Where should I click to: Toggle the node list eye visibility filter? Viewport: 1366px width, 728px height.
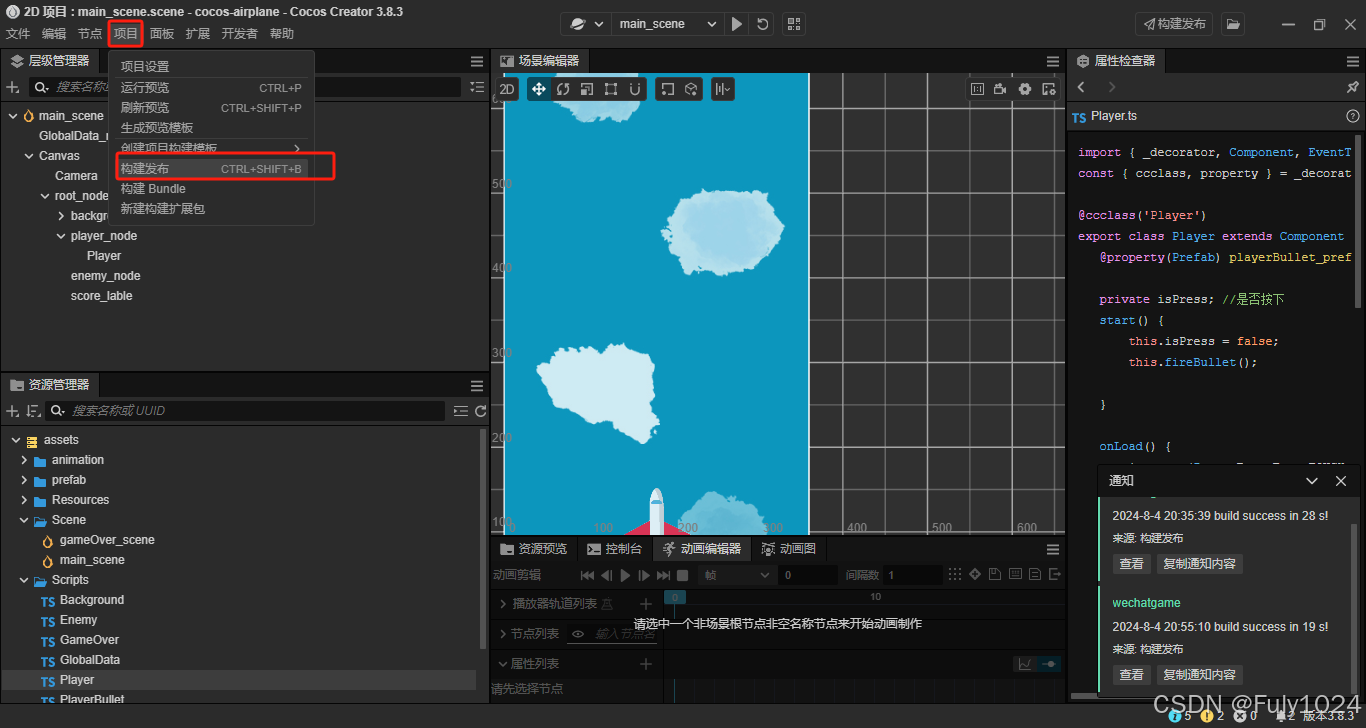coord(578,634)
